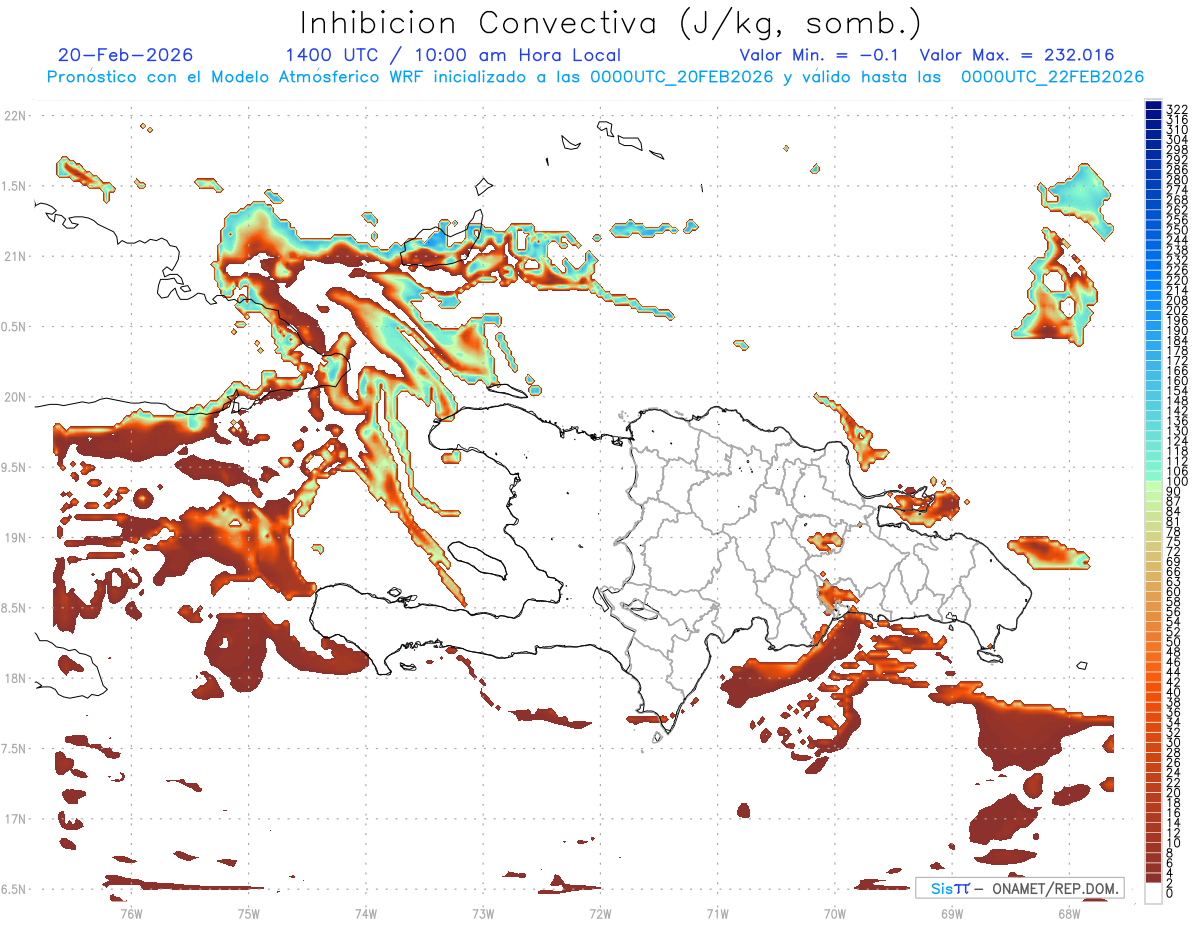Viewport: 1200px width, 927px height.
Task: Click the '322' value on the color scale
Action: pyautogui.click(x=1177, y=108)
